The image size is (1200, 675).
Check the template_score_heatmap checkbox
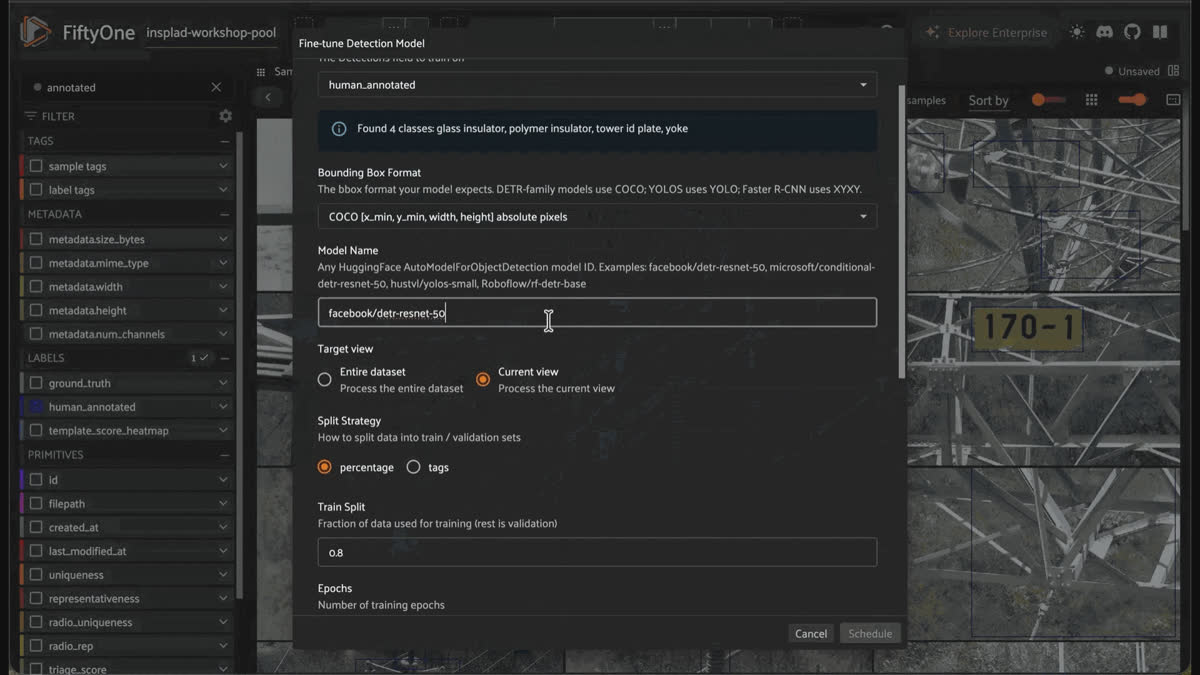click(x=36, y=431)
